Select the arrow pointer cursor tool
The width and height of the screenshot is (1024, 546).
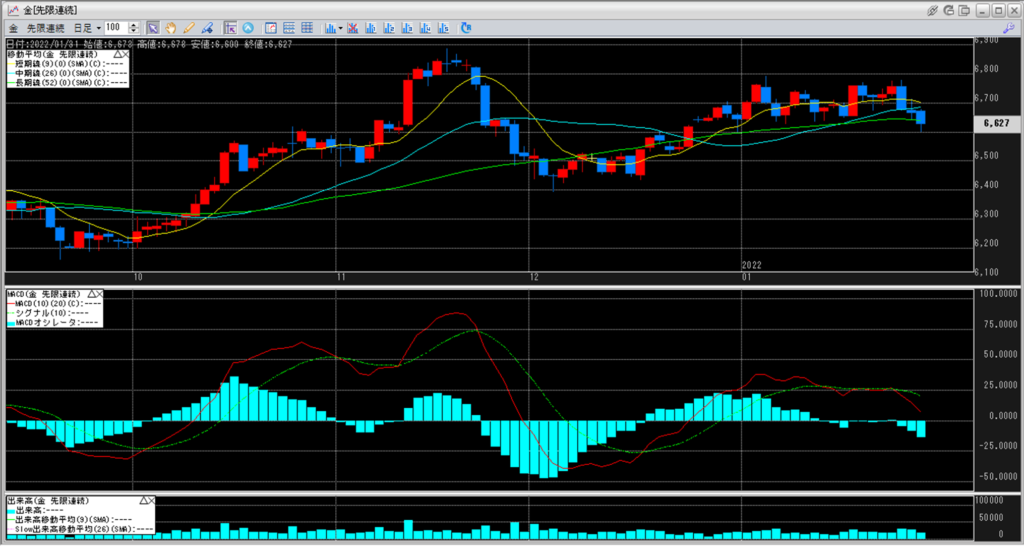click(152, 27)
